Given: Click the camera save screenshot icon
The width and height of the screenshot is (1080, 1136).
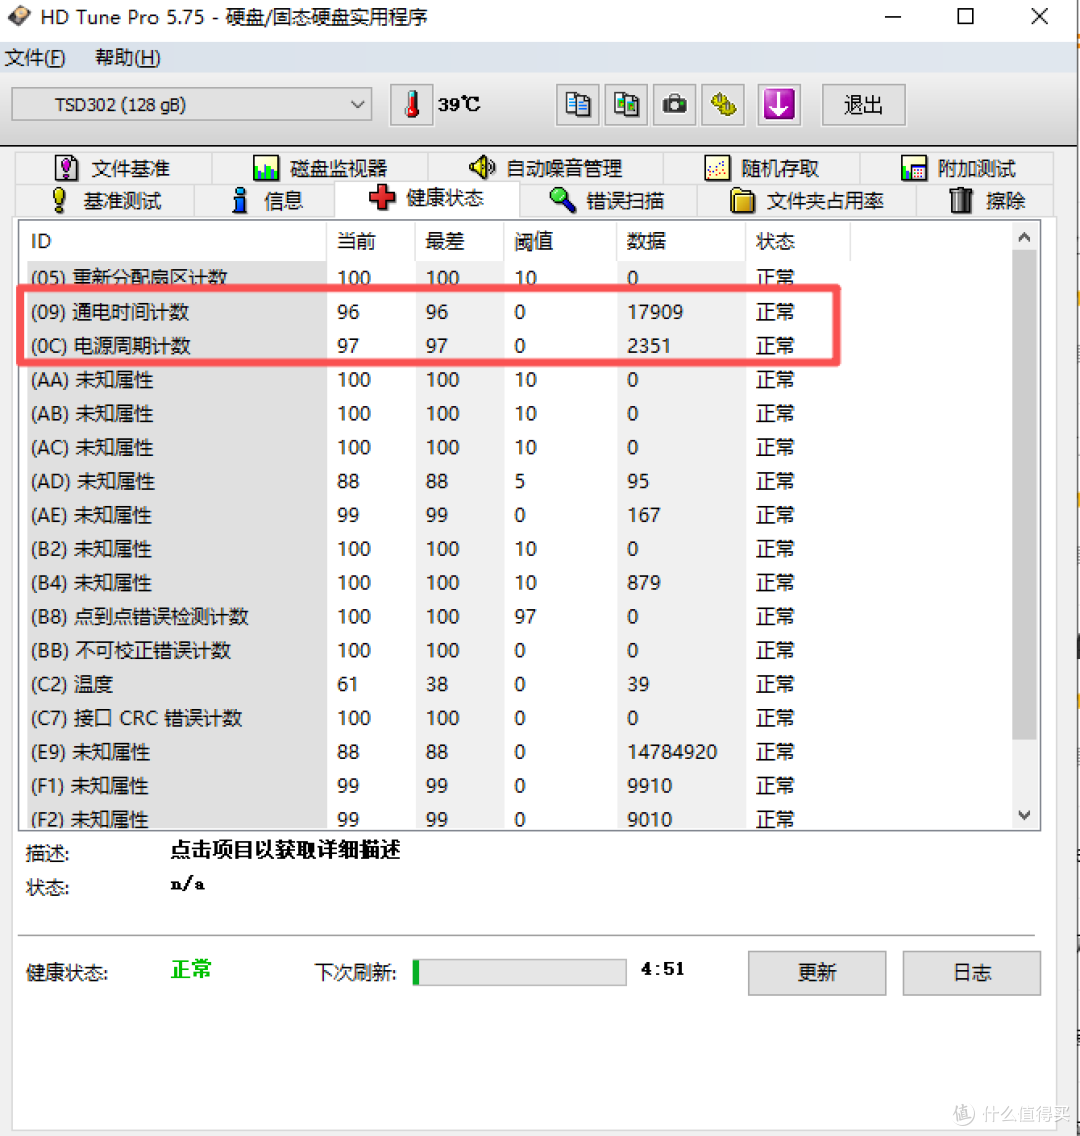Looking at the screenshot, I should (674, 105).
